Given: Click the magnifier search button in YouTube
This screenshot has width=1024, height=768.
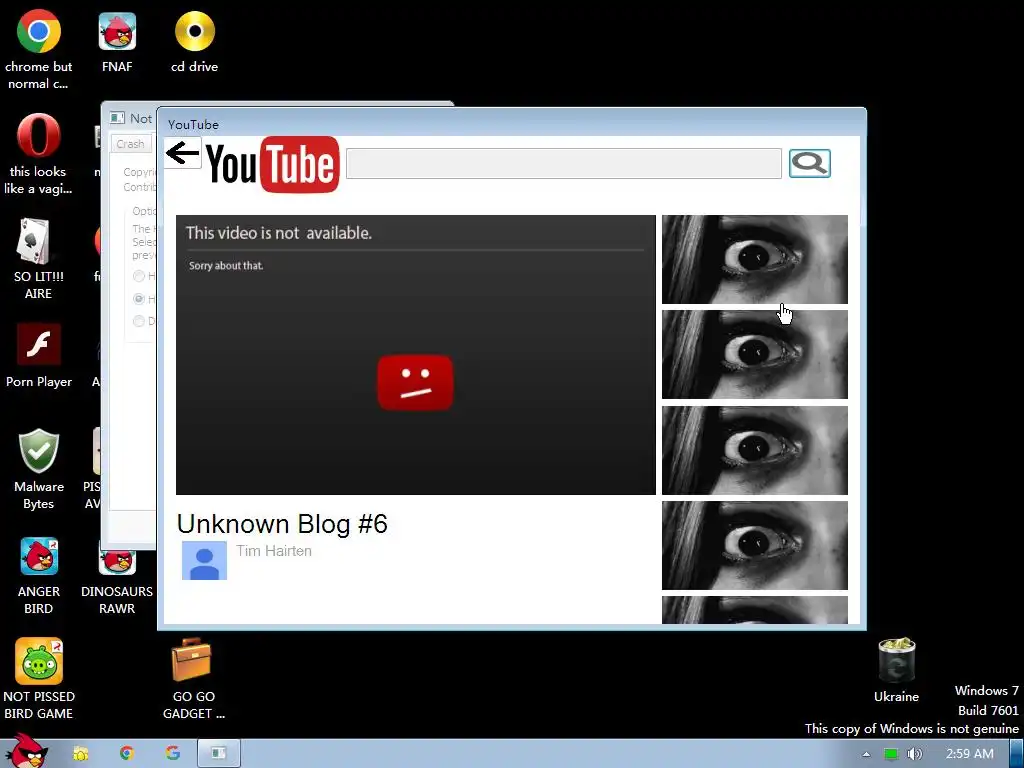Looking at the screenshot, I should 810,163.
